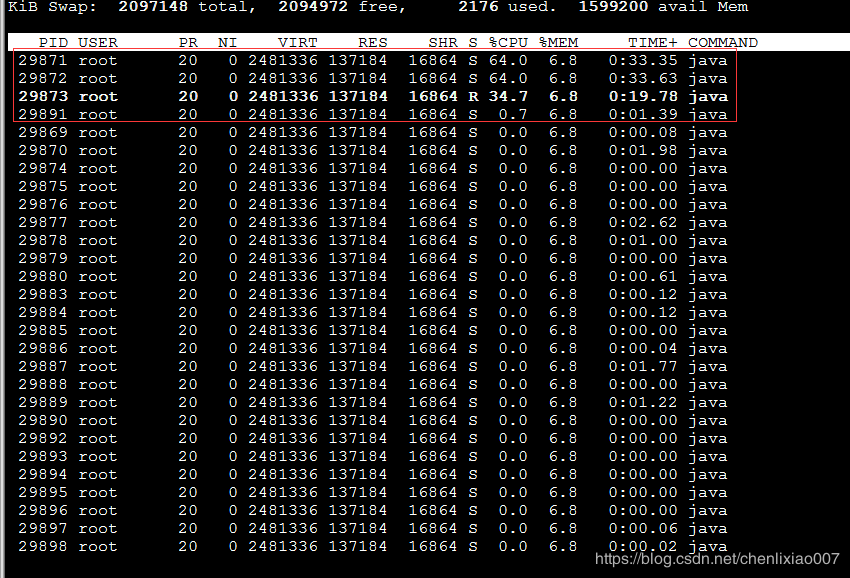
Task: Click the PR column header
Action: coord(188,42)
